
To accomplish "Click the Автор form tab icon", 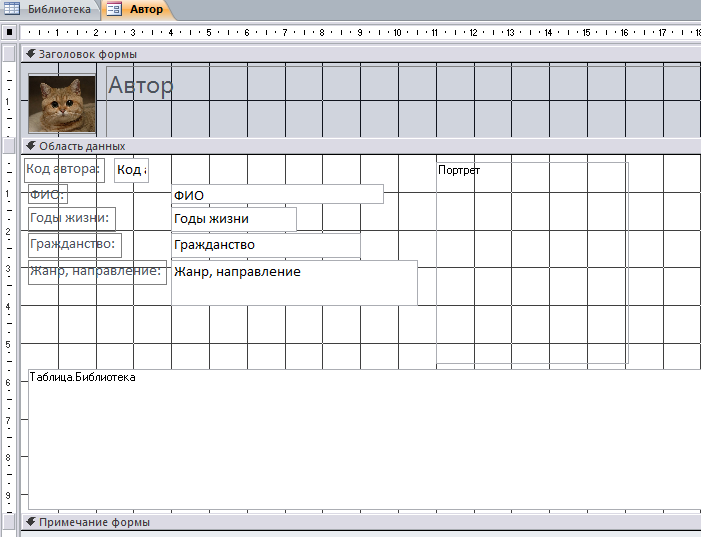I will [114, 9].
